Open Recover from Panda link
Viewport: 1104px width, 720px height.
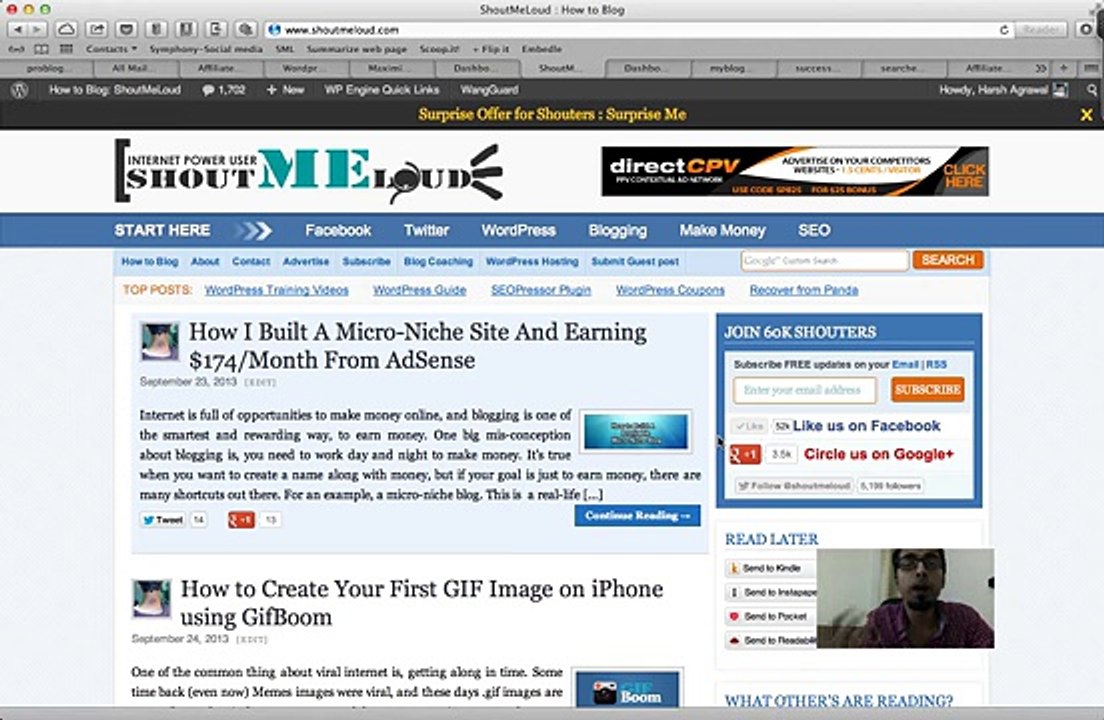tap(803, 290)
